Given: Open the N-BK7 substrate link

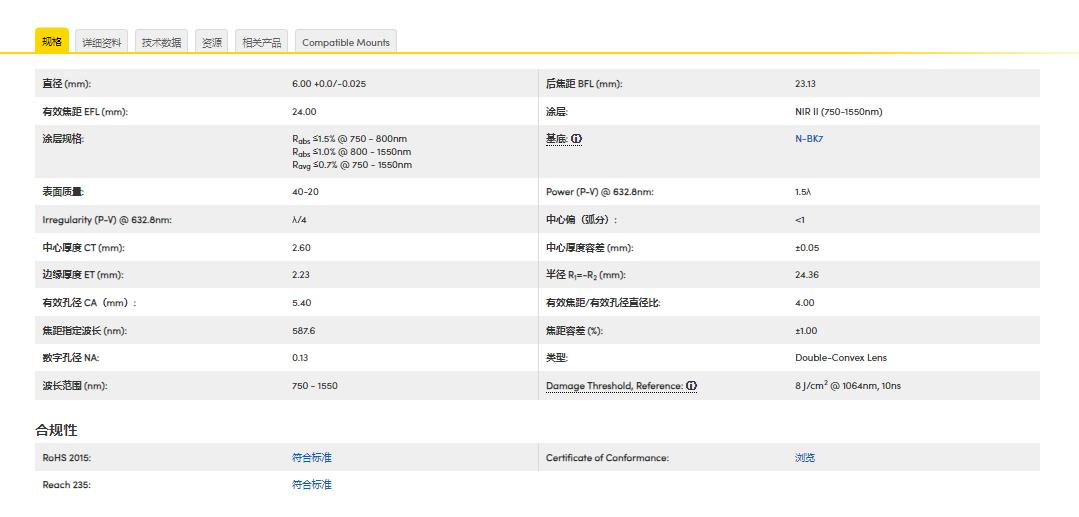Looking at the screenshot, I should point(809,138).
